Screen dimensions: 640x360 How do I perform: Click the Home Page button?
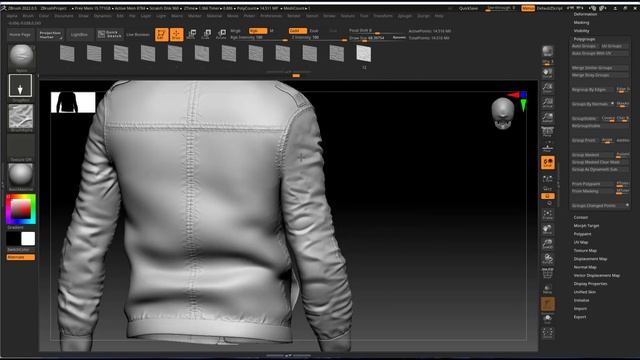pos(20,35)
